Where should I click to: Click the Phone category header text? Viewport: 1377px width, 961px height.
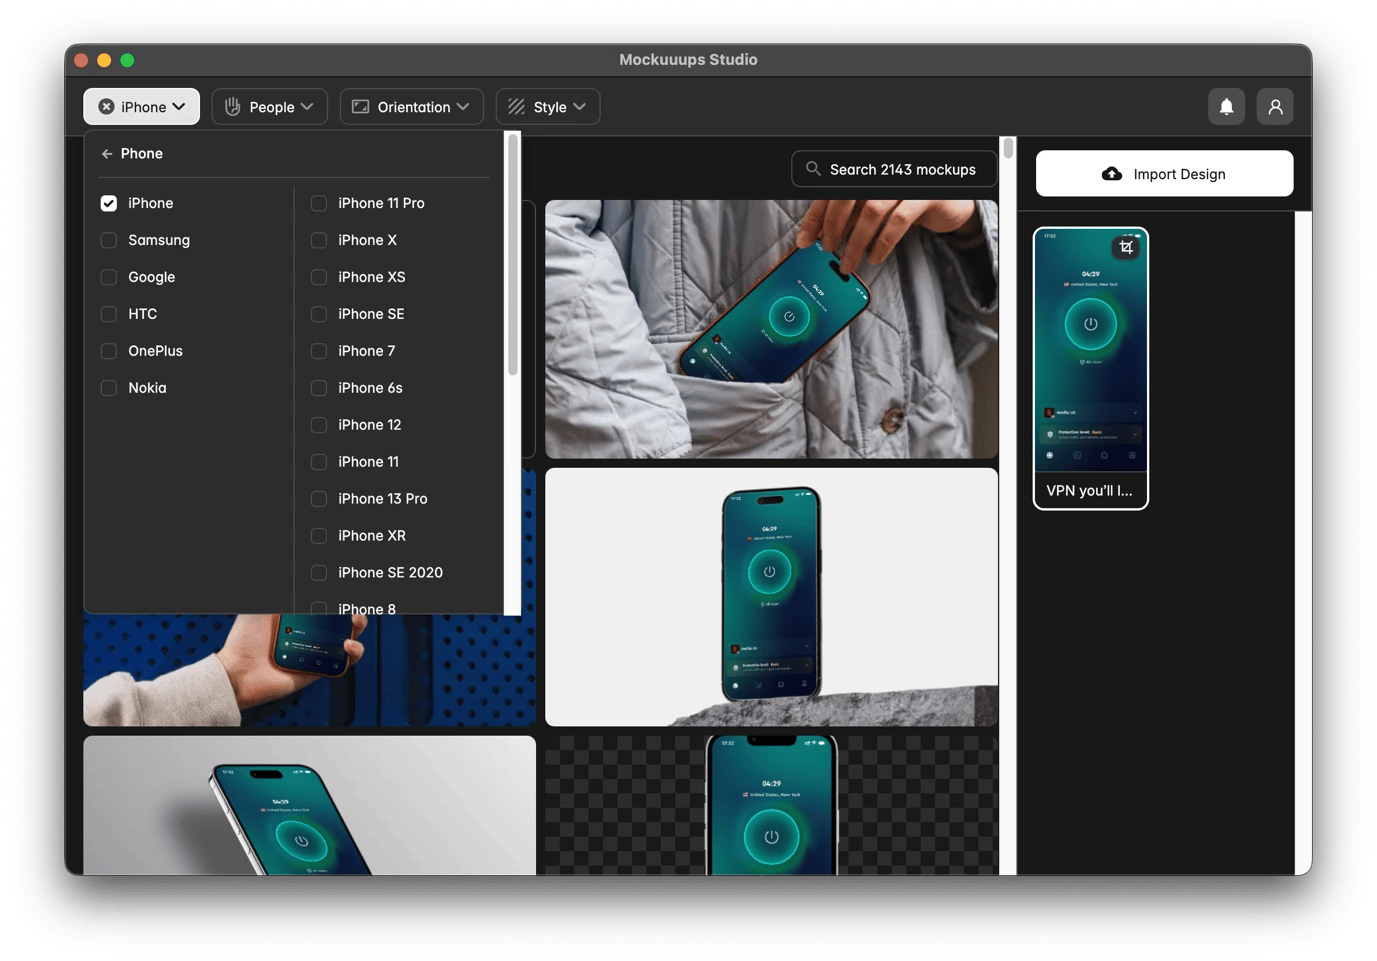coord(142,154)
